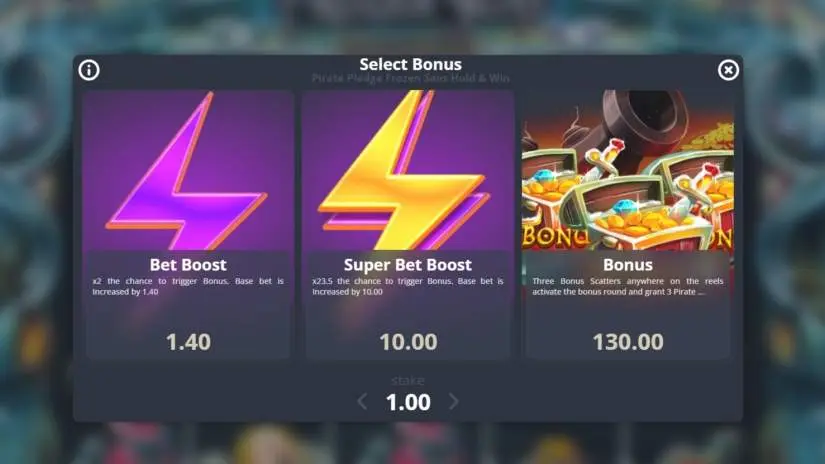Click the Three Bonus Scatters description text
The height and width of the screenshot is (464, 825).
pos(628,286)
